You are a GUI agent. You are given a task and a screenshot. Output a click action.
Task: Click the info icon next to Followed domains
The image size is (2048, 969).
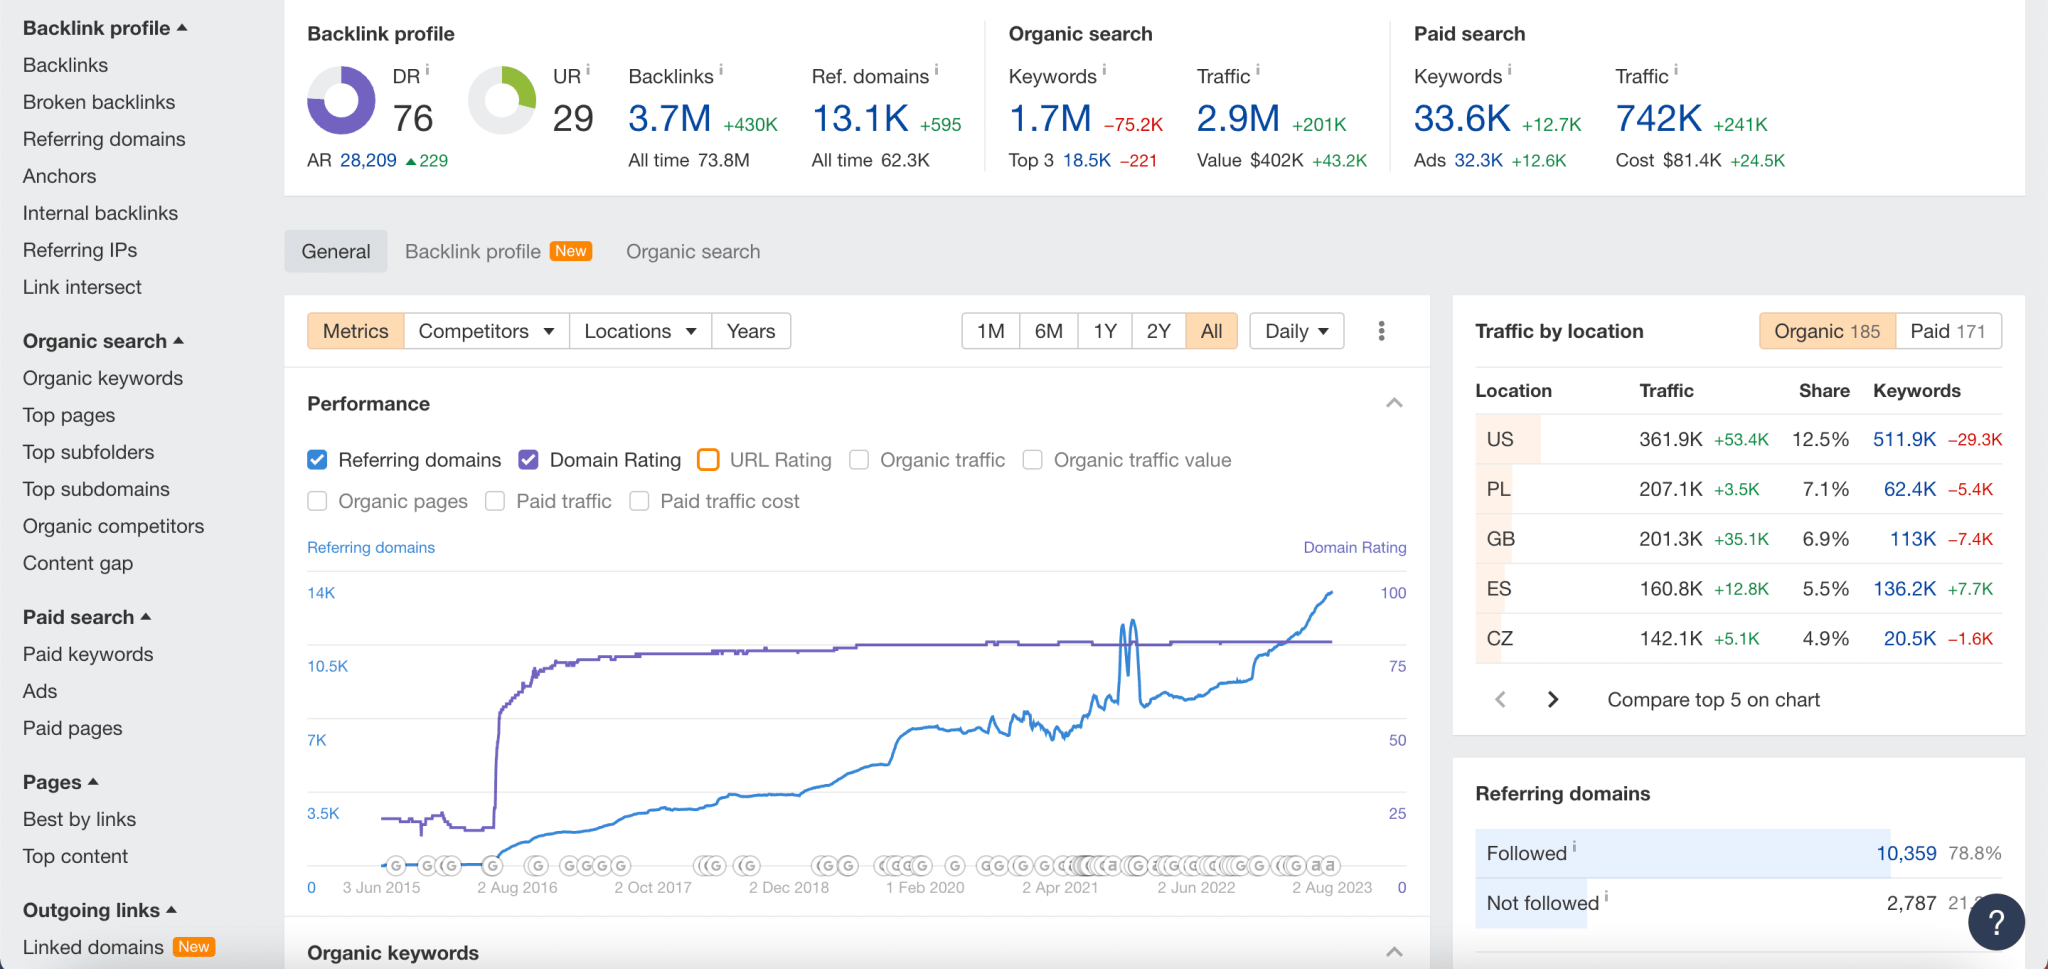click(x=1576, y=845)
